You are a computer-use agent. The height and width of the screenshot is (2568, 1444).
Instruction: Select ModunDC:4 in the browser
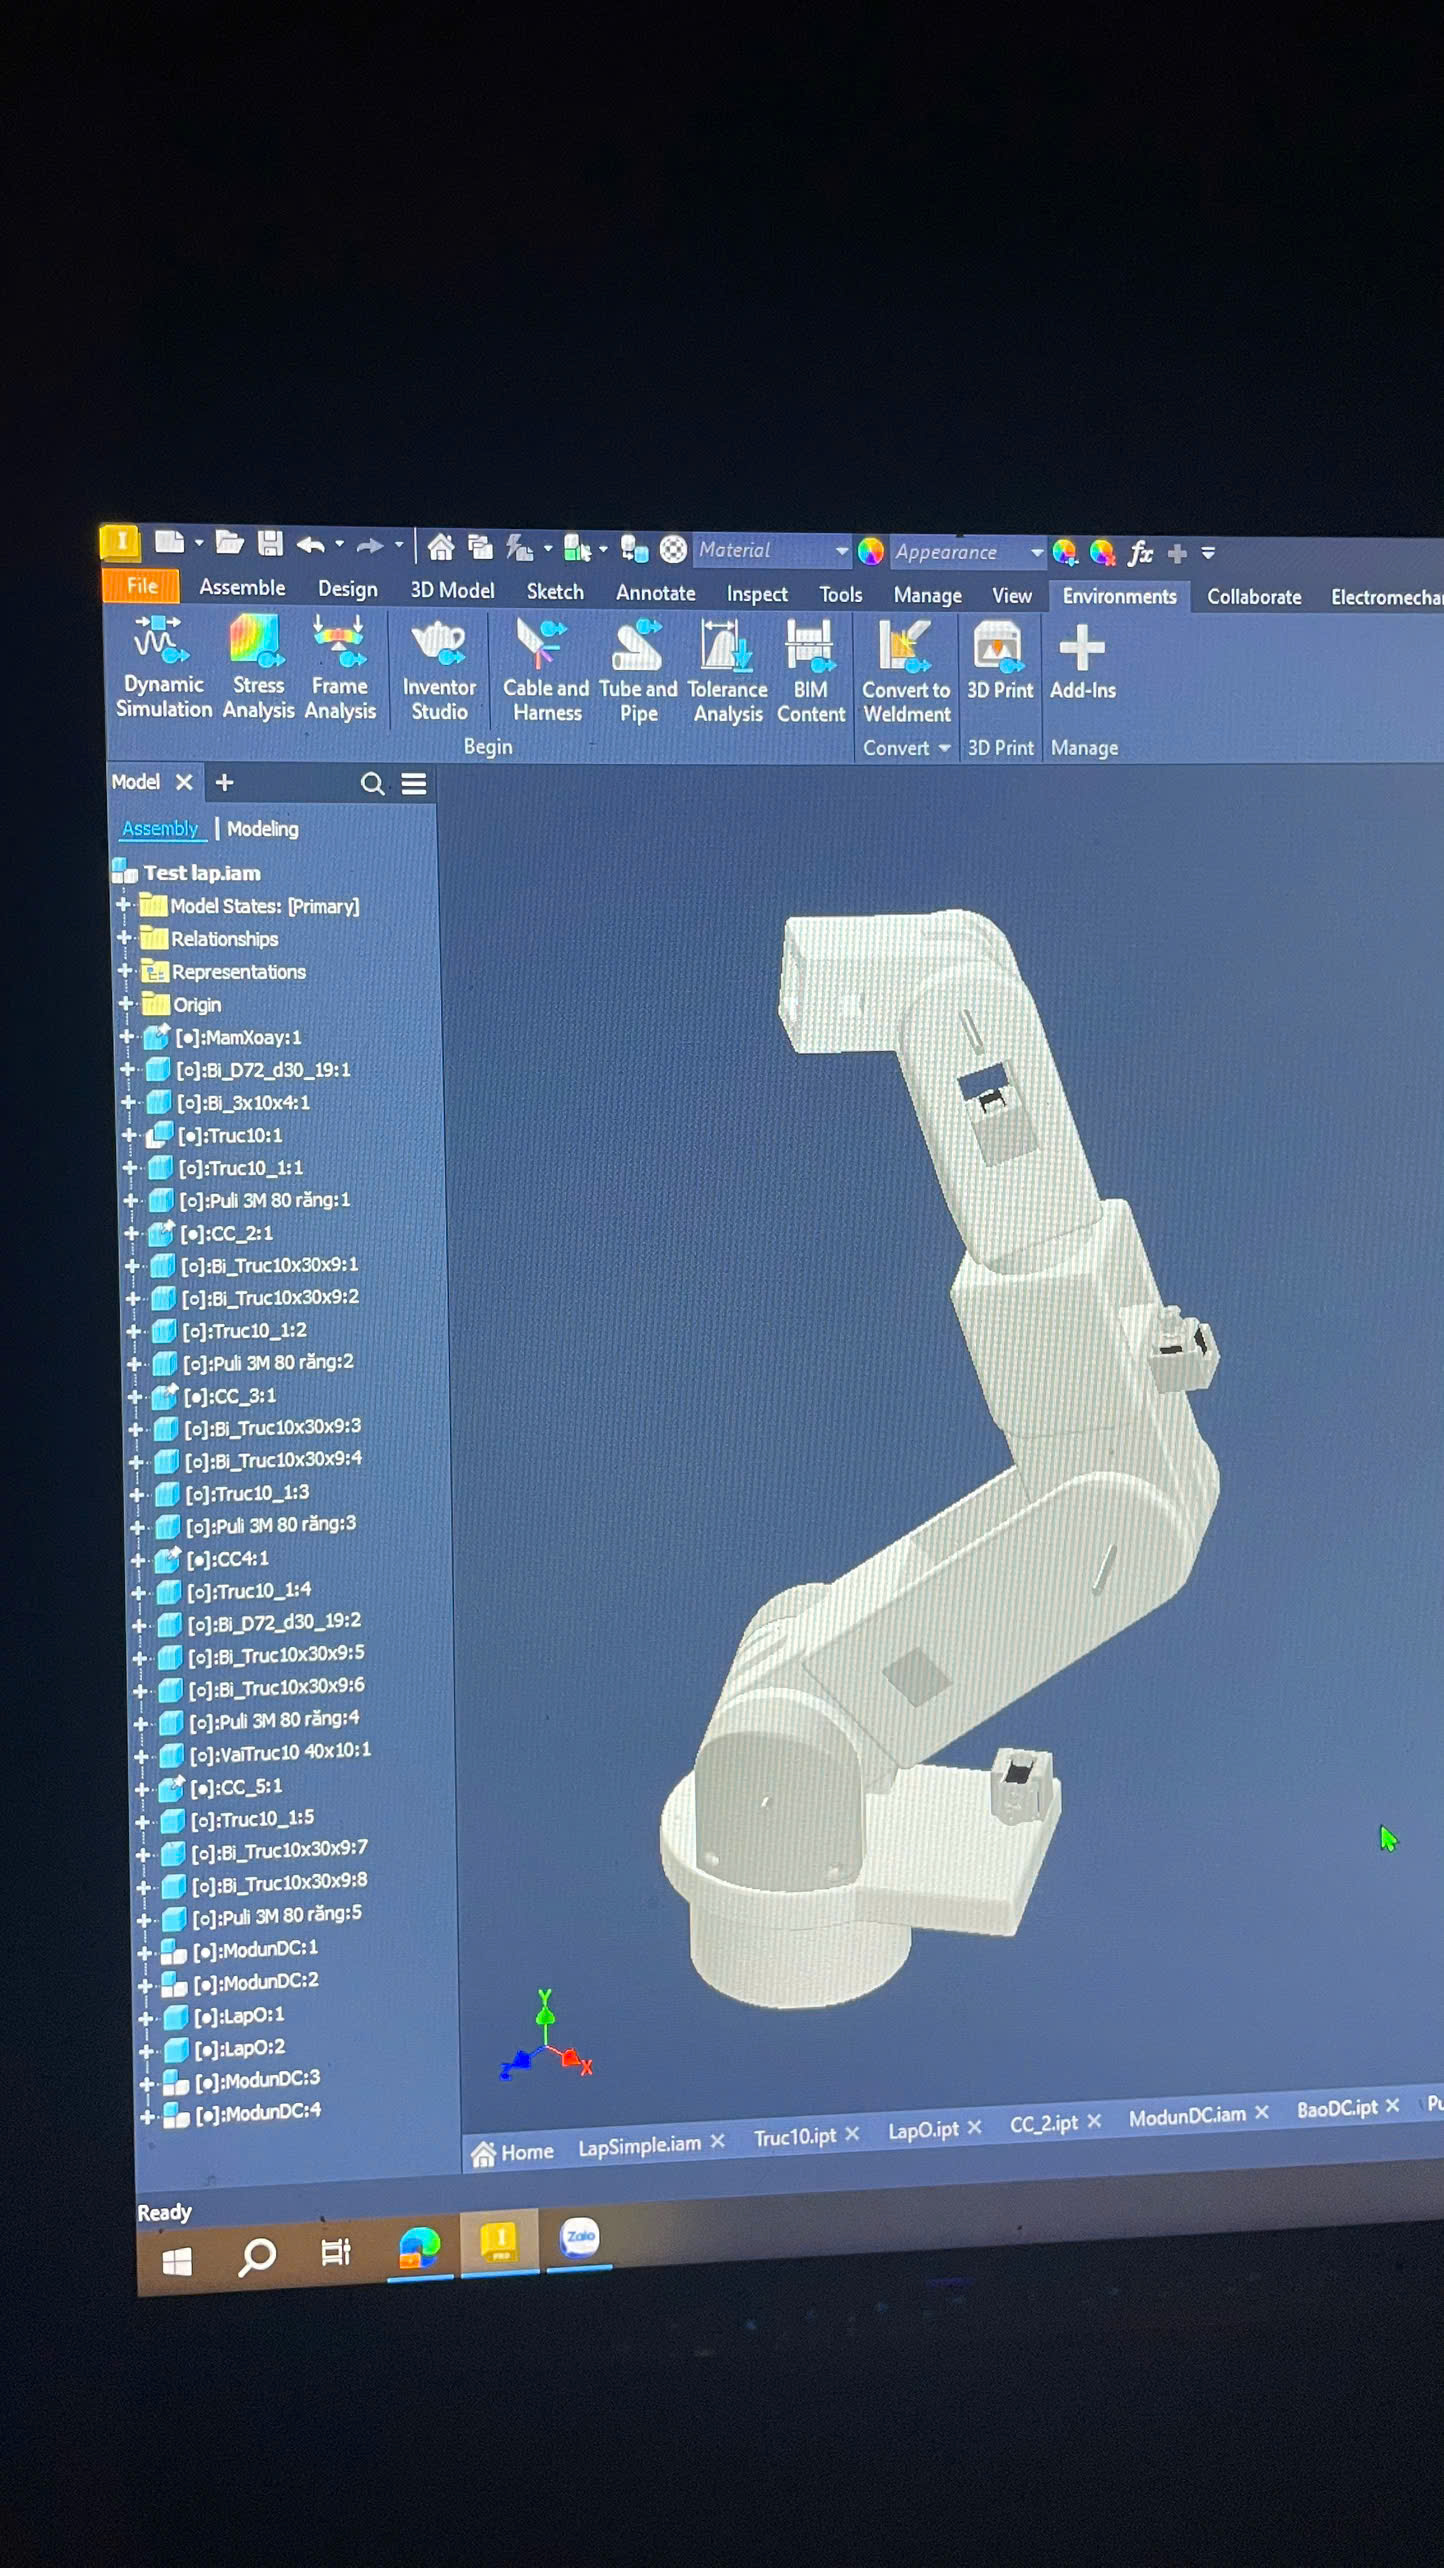pos(258,2113)
